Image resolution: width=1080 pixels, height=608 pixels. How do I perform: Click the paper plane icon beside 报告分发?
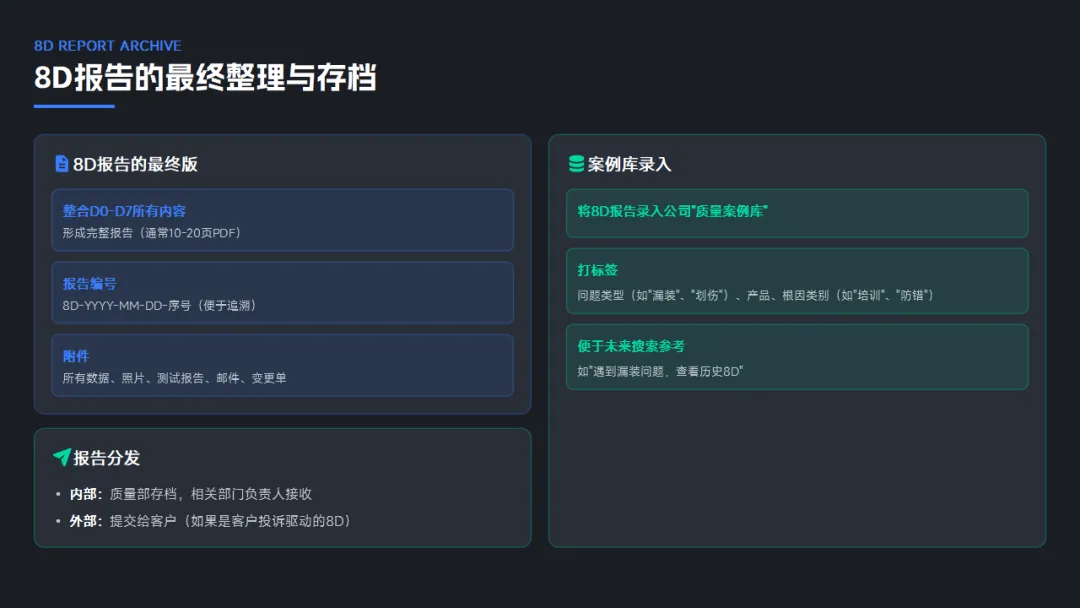click(x=62, y=457)
